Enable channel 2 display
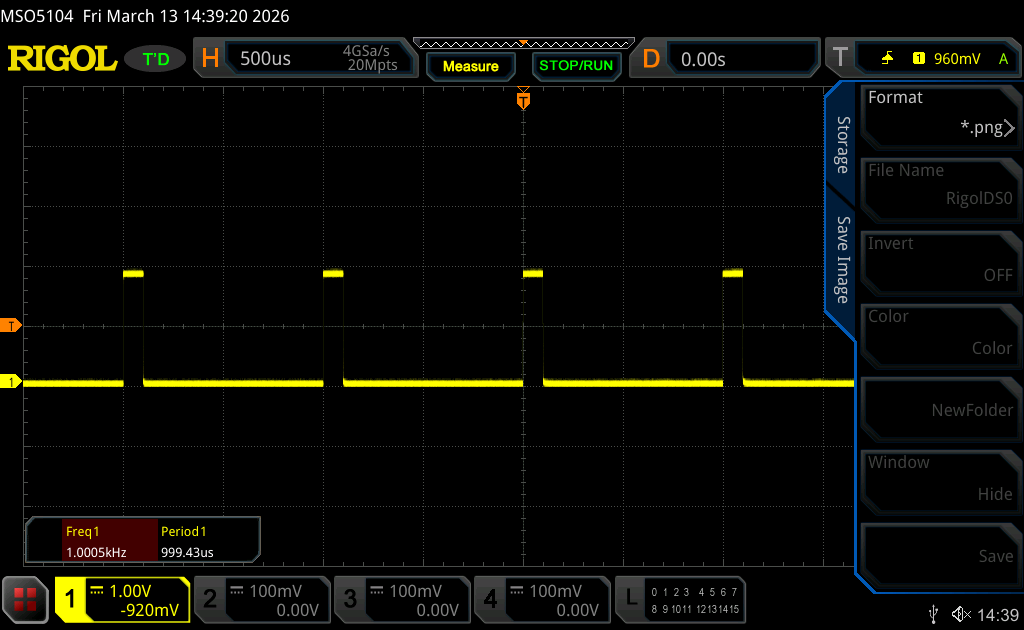 click(x=261, y=599)
